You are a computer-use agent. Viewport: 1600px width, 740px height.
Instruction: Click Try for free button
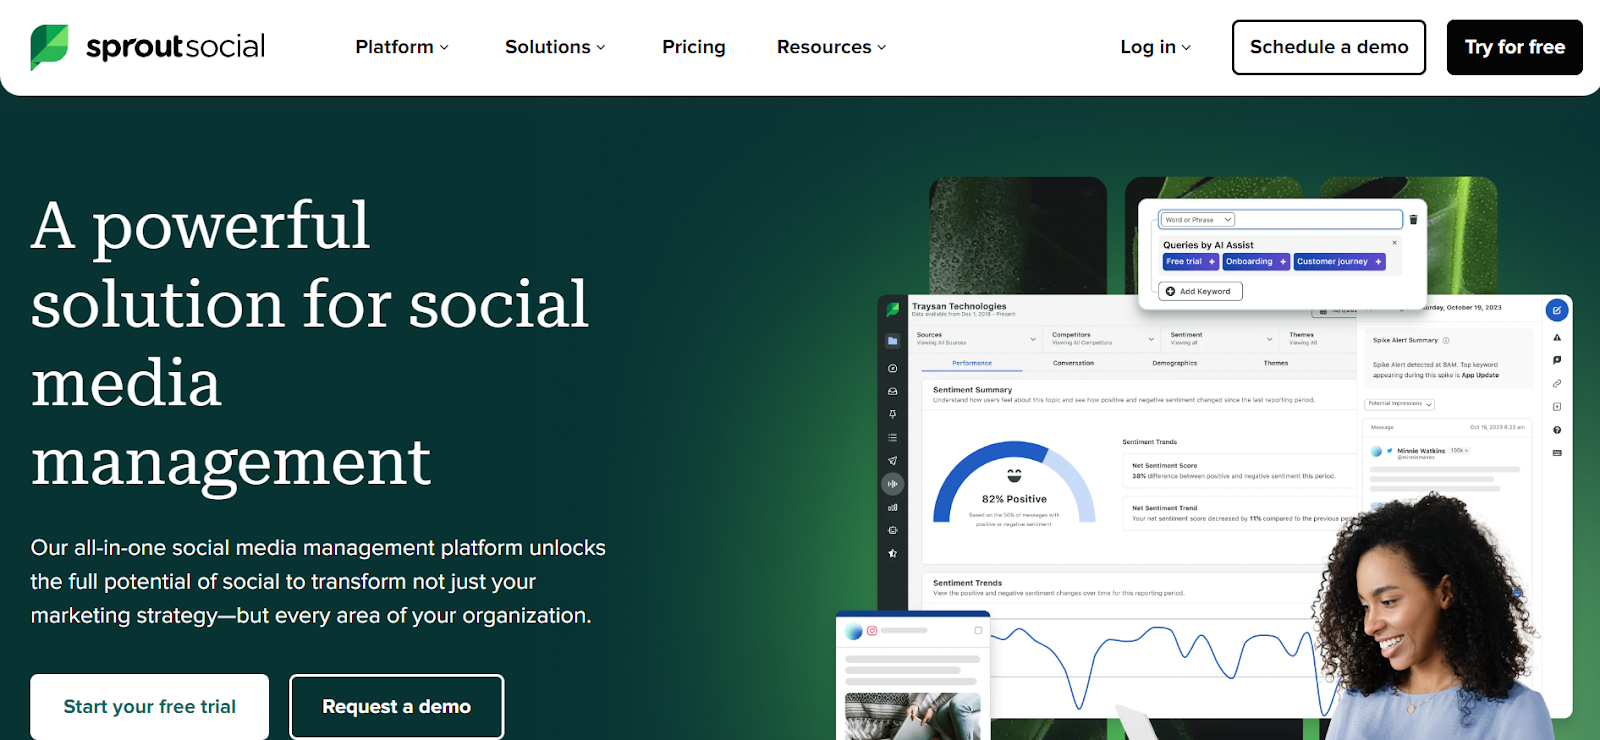[x=1515, y=47]
